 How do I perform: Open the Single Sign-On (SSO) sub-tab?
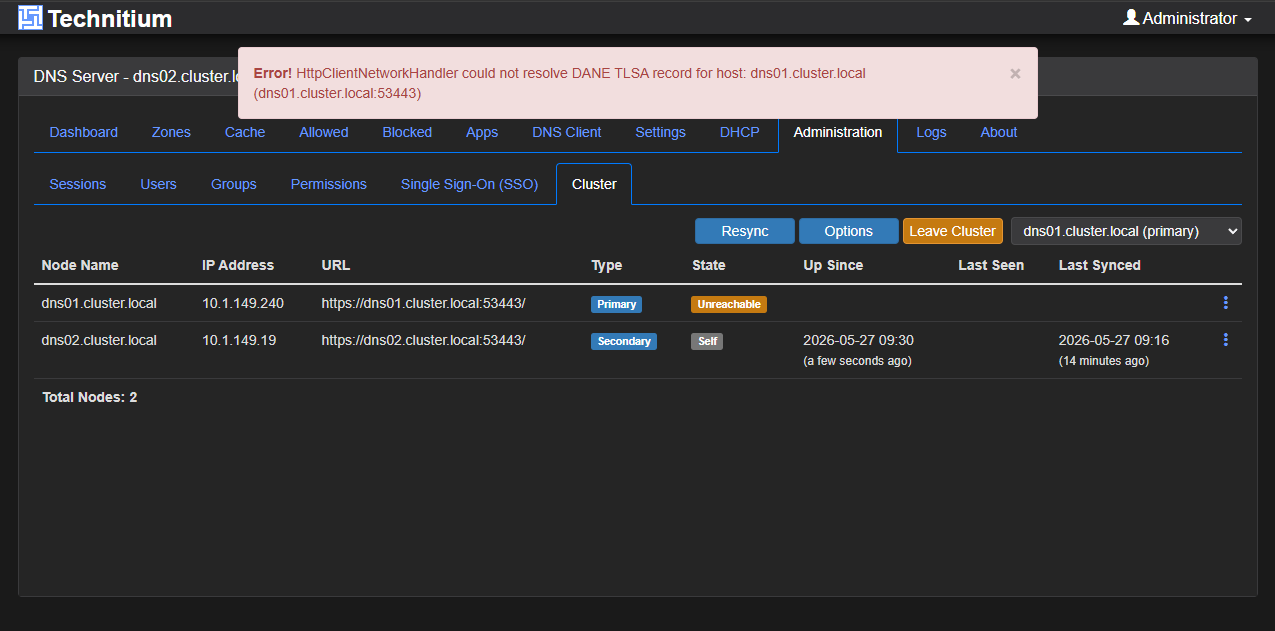coord(469,184)
